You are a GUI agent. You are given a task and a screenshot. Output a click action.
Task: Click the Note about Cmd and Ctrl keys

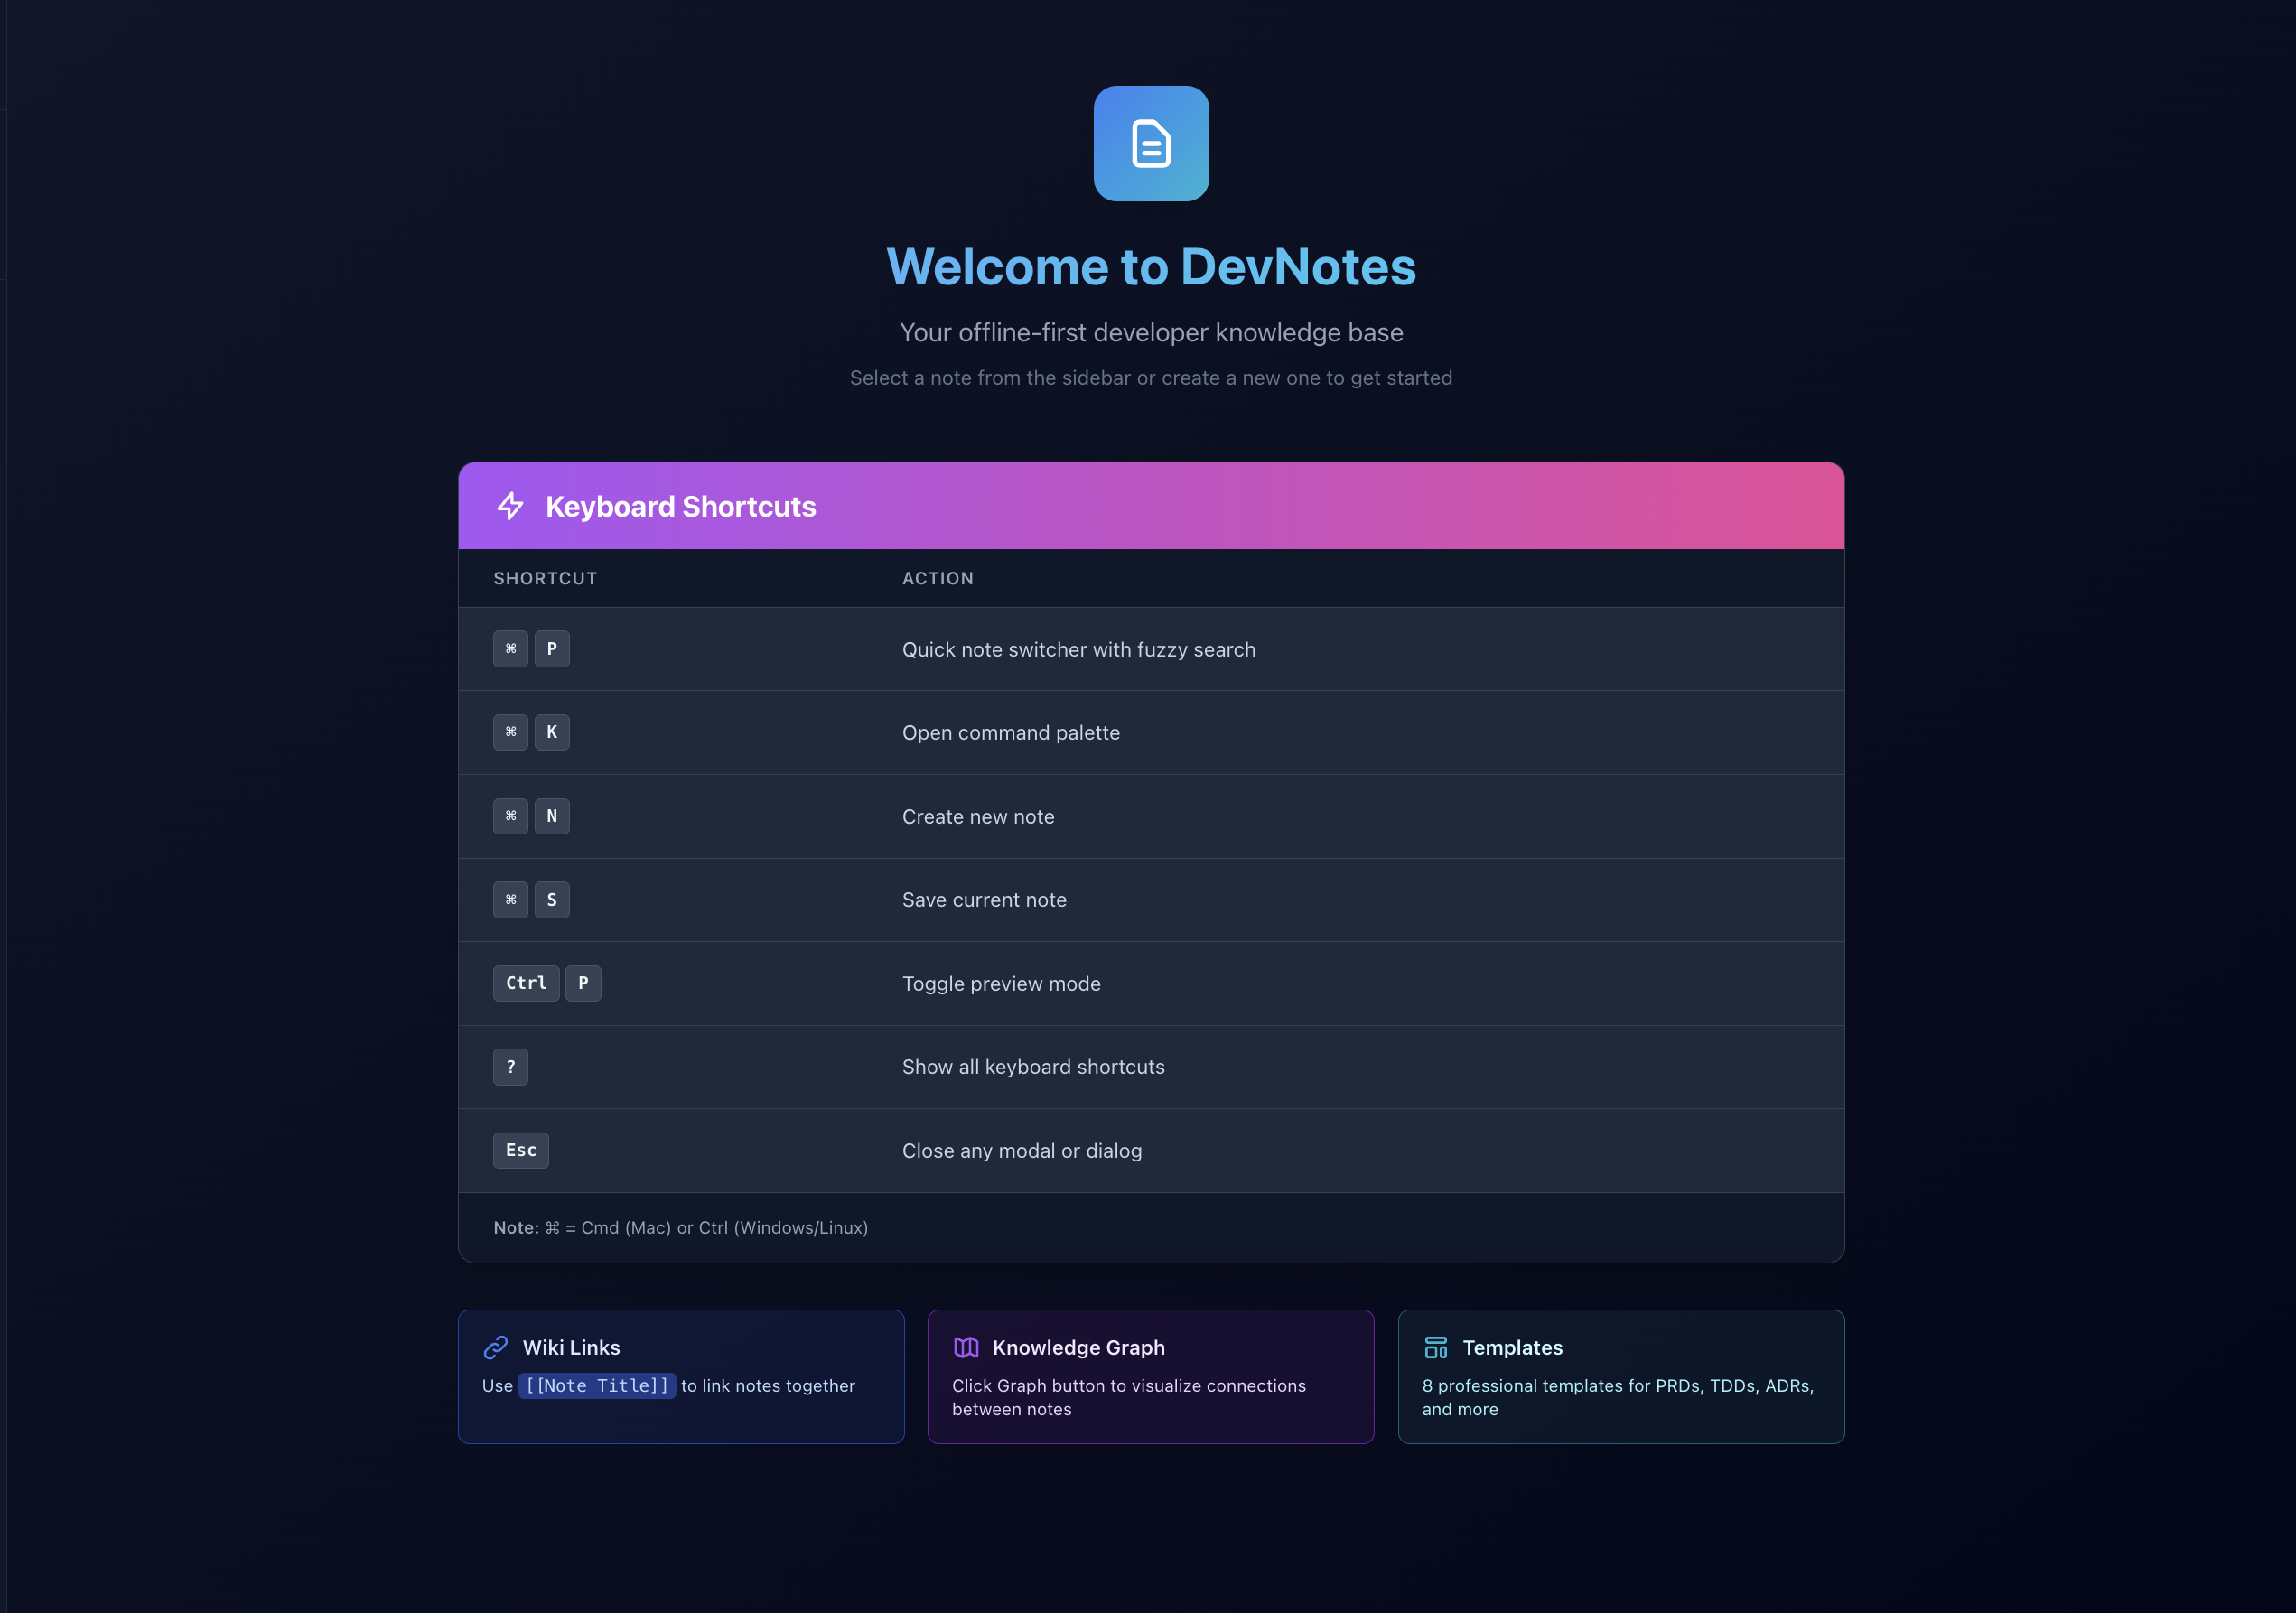click(x=681, y=1227)
